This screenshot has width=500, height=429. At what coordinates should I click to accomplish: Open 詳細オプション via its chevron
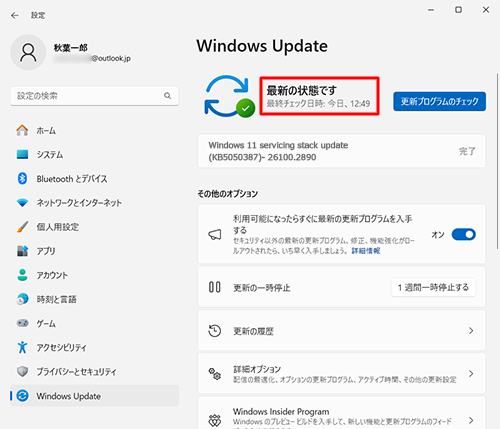pyautogui.click(x=471, y=374)
